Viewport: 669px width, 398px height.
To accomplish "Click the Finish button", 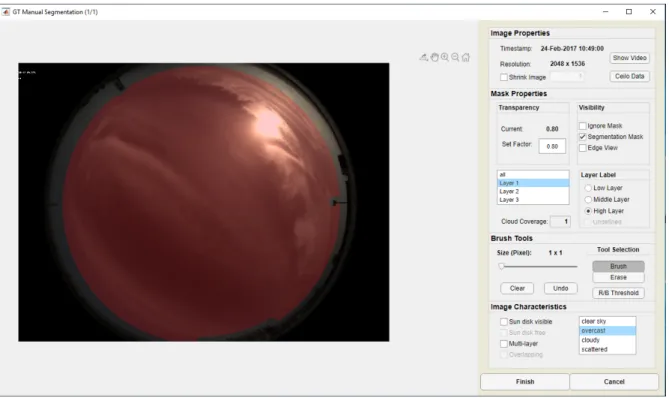I will pos(525,382).
